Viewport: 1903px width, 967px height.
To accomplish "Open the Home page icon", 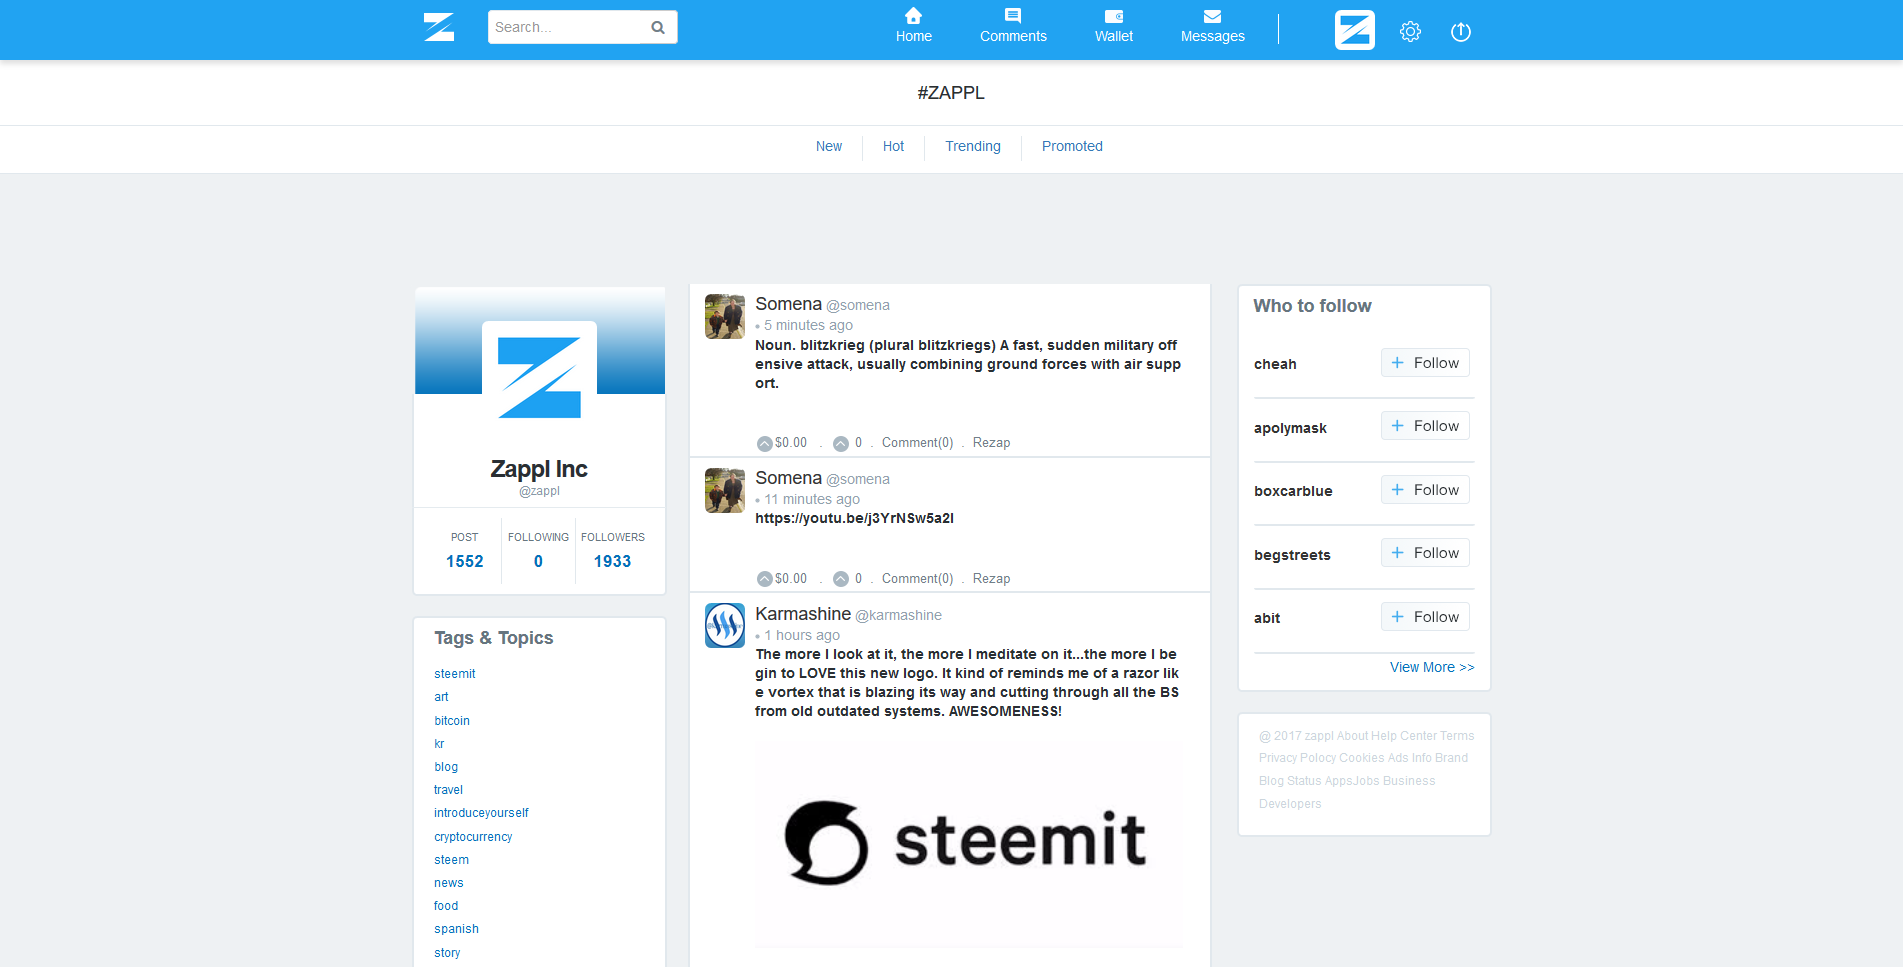I will [913, 16].
